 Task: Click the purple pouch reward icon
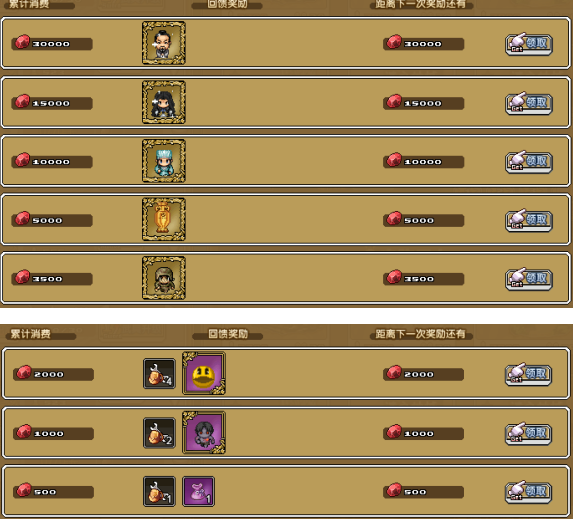pos(198,491)
